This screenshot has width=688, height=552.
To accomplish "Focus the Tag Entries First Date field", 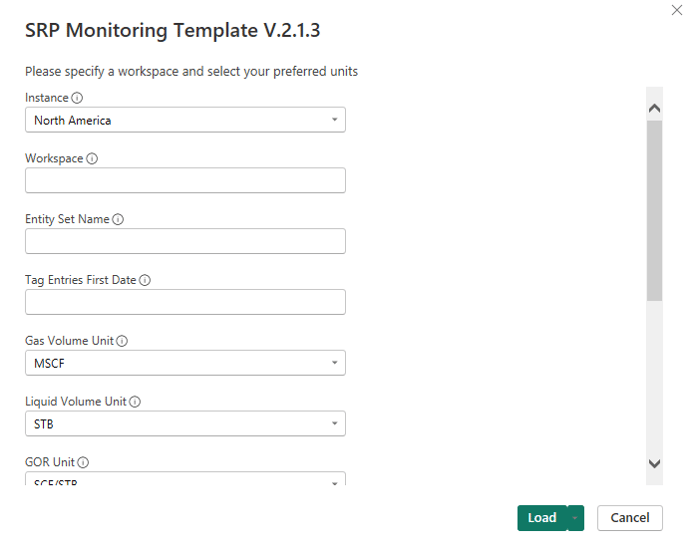I will point(185,302).
